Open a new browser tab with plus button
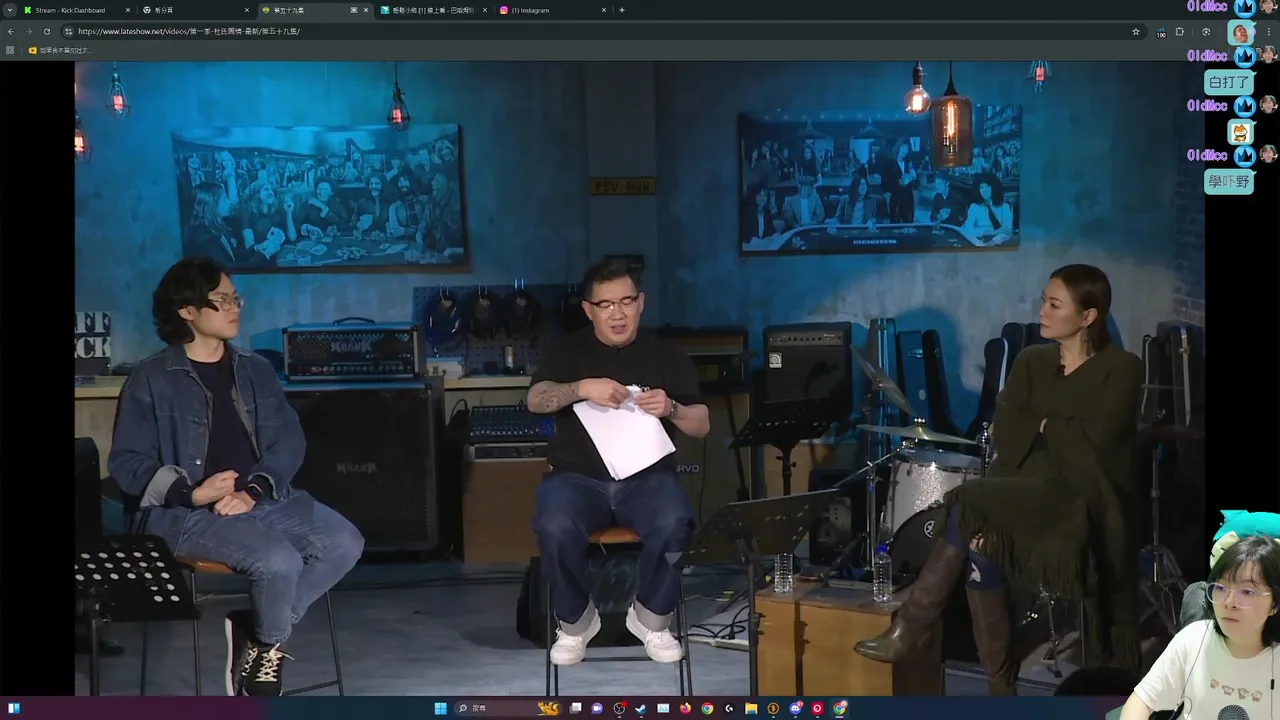Image resolution: width=1280 pixels, height=720 pixels. [x=622, y=10]
